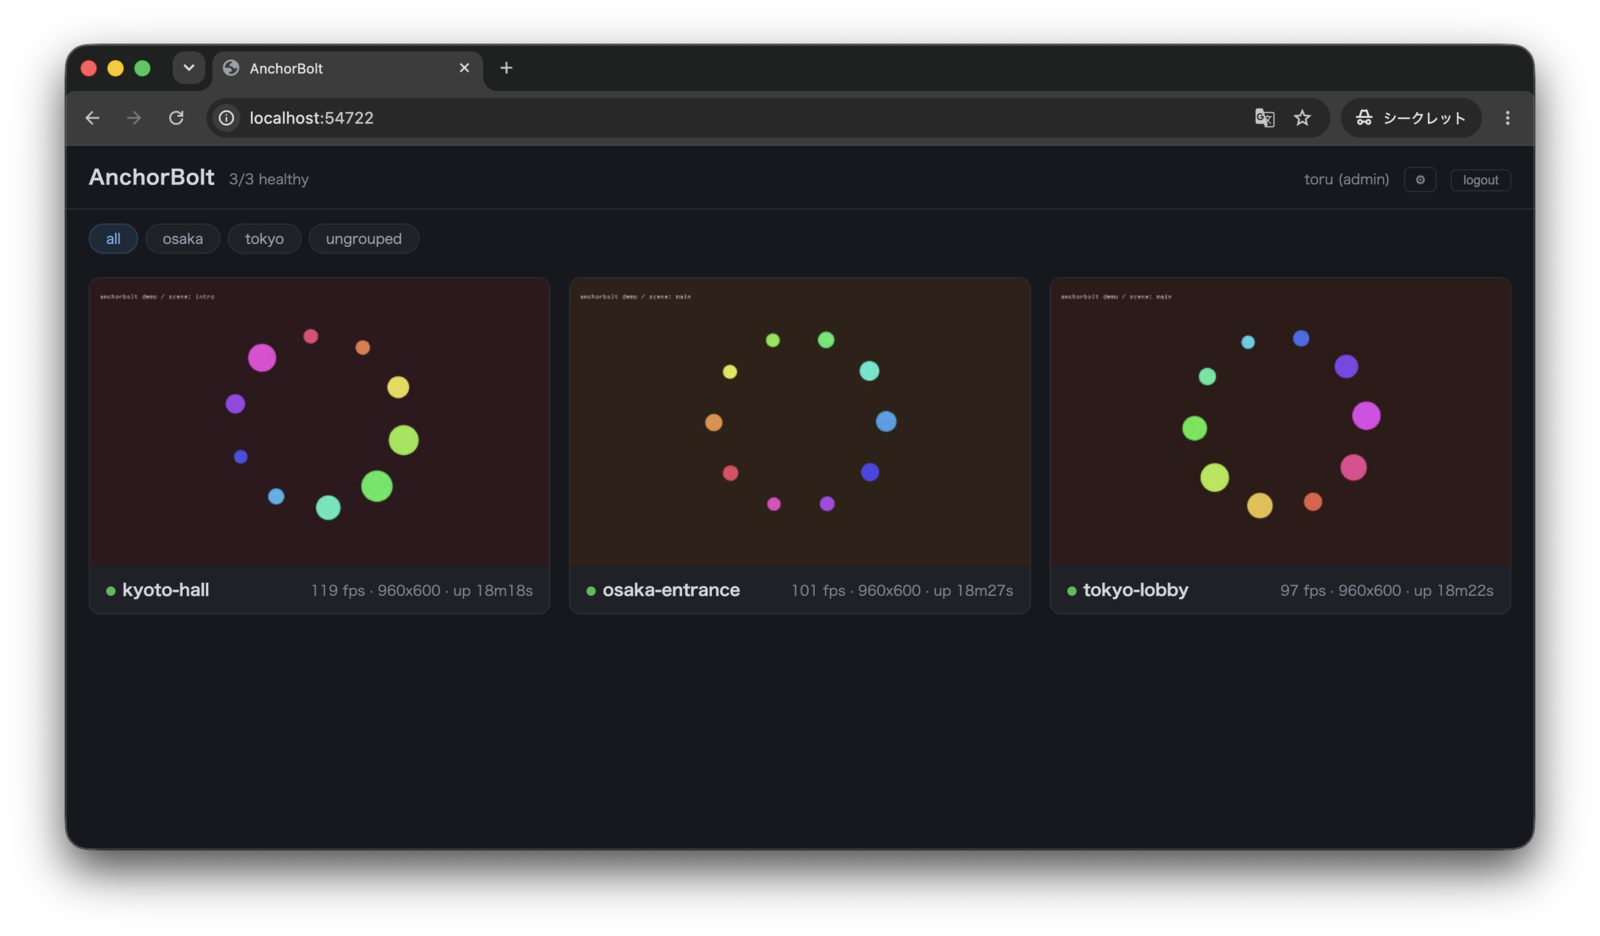This screenshot has height=936, width=1600.
Task: Open the kyoto-hall preview thumbnail
Action: pyautogui.click(x=319, y=422)
